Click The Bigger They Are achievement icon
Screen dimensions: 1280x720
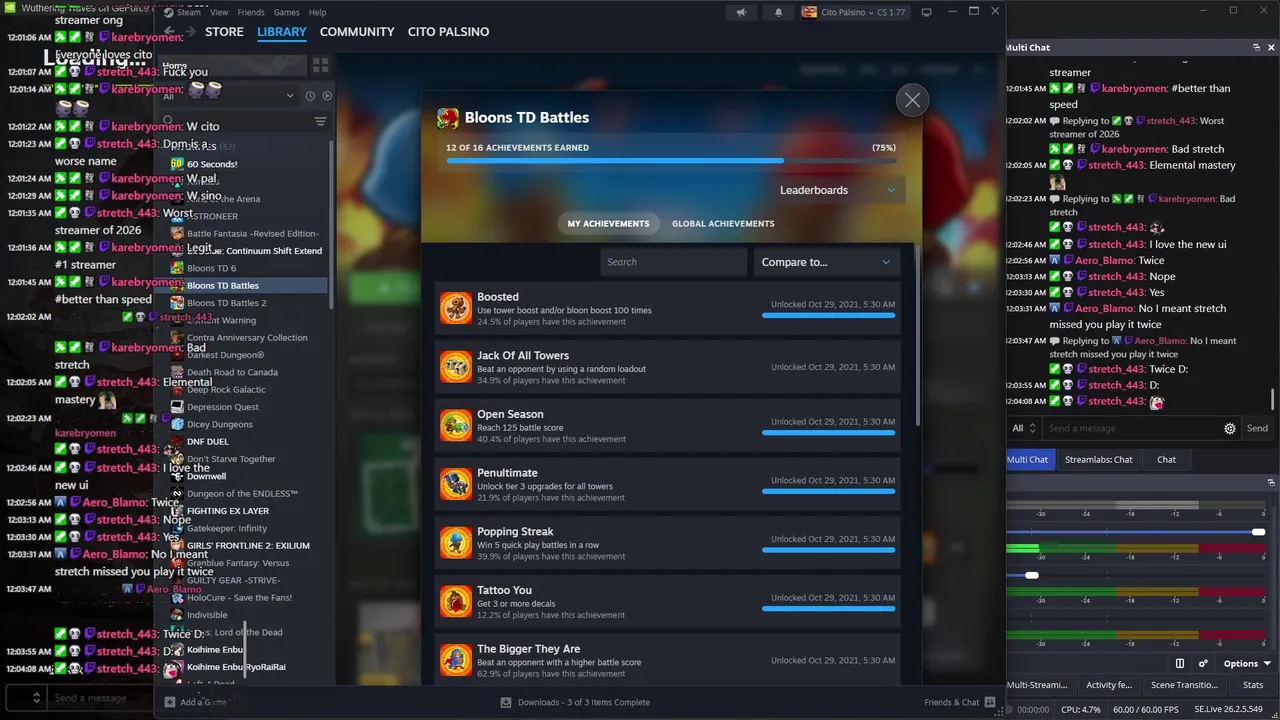[456, 660]
